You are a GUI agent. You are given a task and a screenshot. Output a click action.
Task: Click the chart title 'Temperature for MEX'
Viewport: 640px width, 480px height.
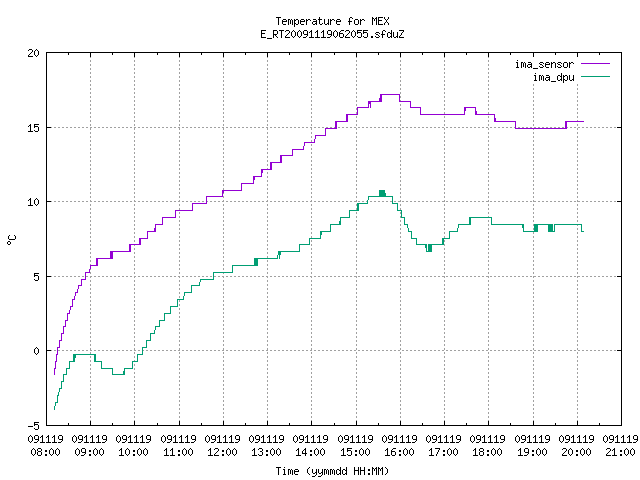[332, 21]
